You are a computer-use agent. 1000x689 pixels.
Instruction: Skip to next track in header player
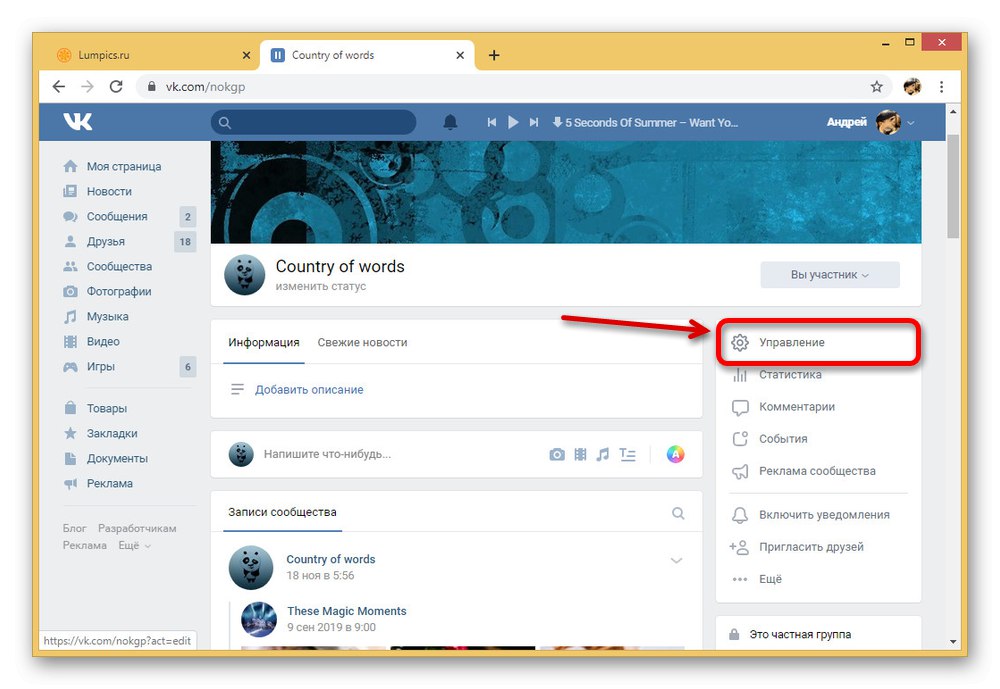[x=534, y=122]
